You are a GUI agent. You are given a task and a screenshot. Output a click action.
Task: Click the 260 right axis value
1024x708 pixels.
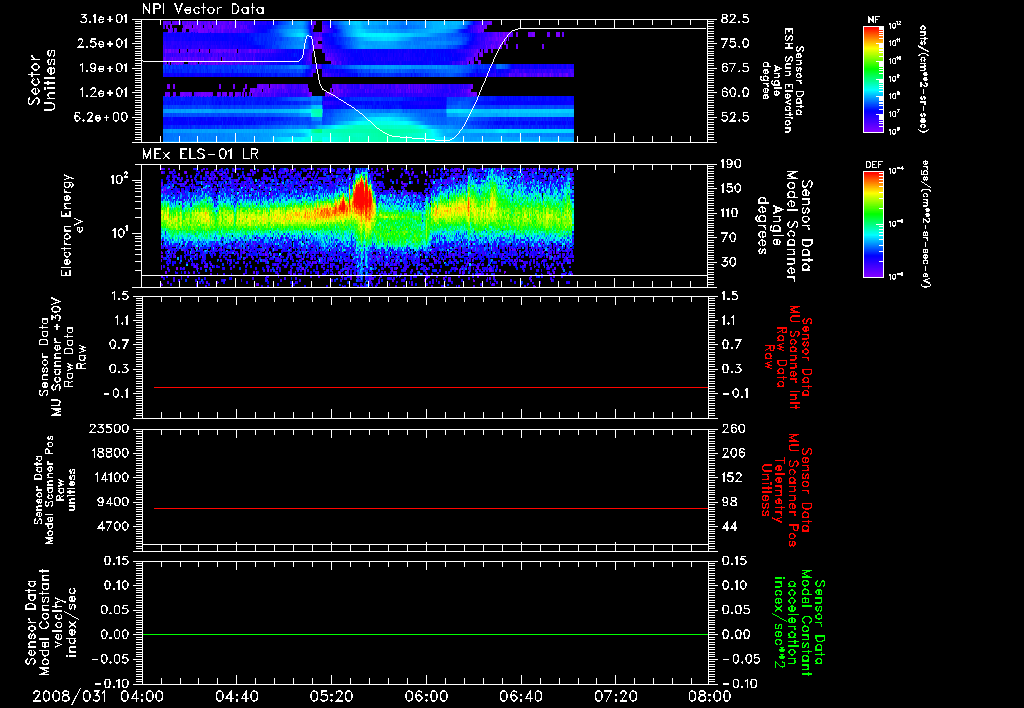pos(732,429)
